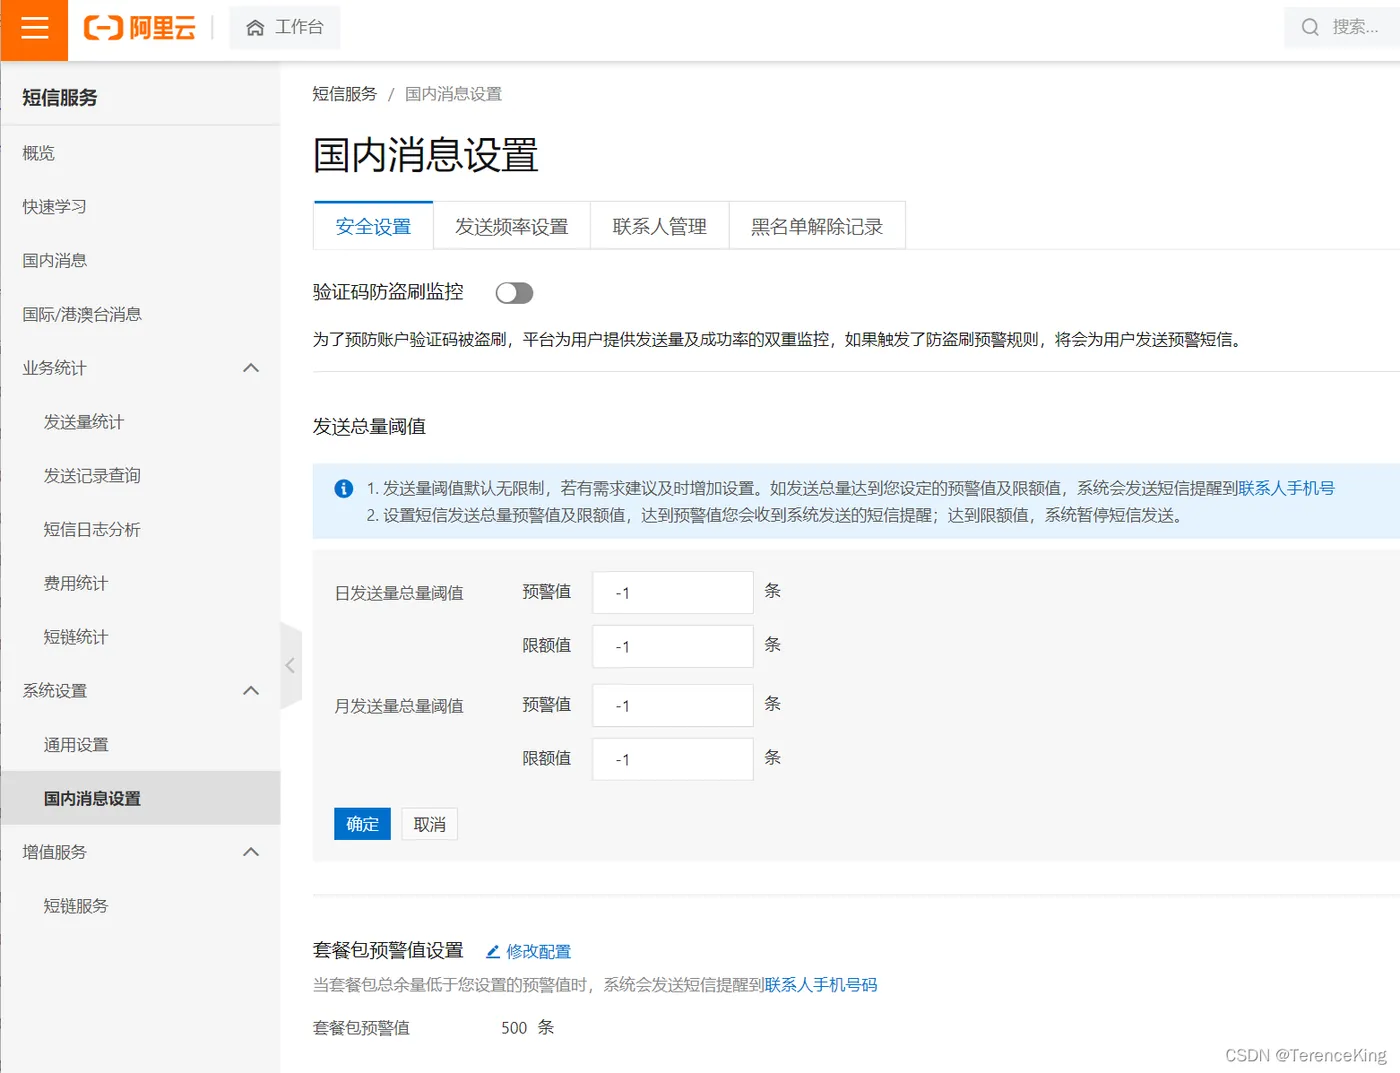Click the 修改配置 link
This screenshot has width=1400, height=1073.
(538, 951)
